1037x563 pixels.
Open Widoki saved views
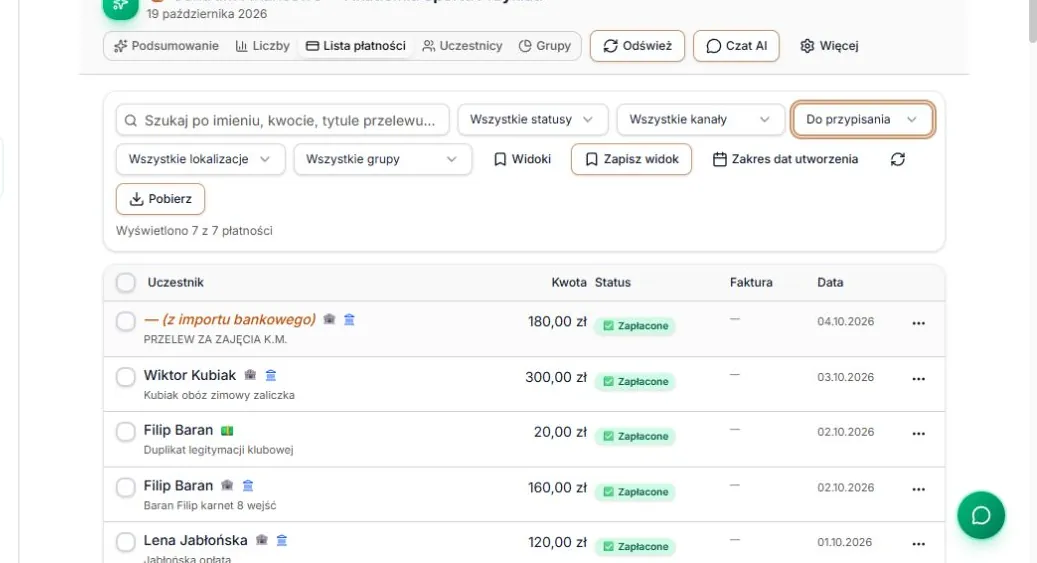coord(522,159)
